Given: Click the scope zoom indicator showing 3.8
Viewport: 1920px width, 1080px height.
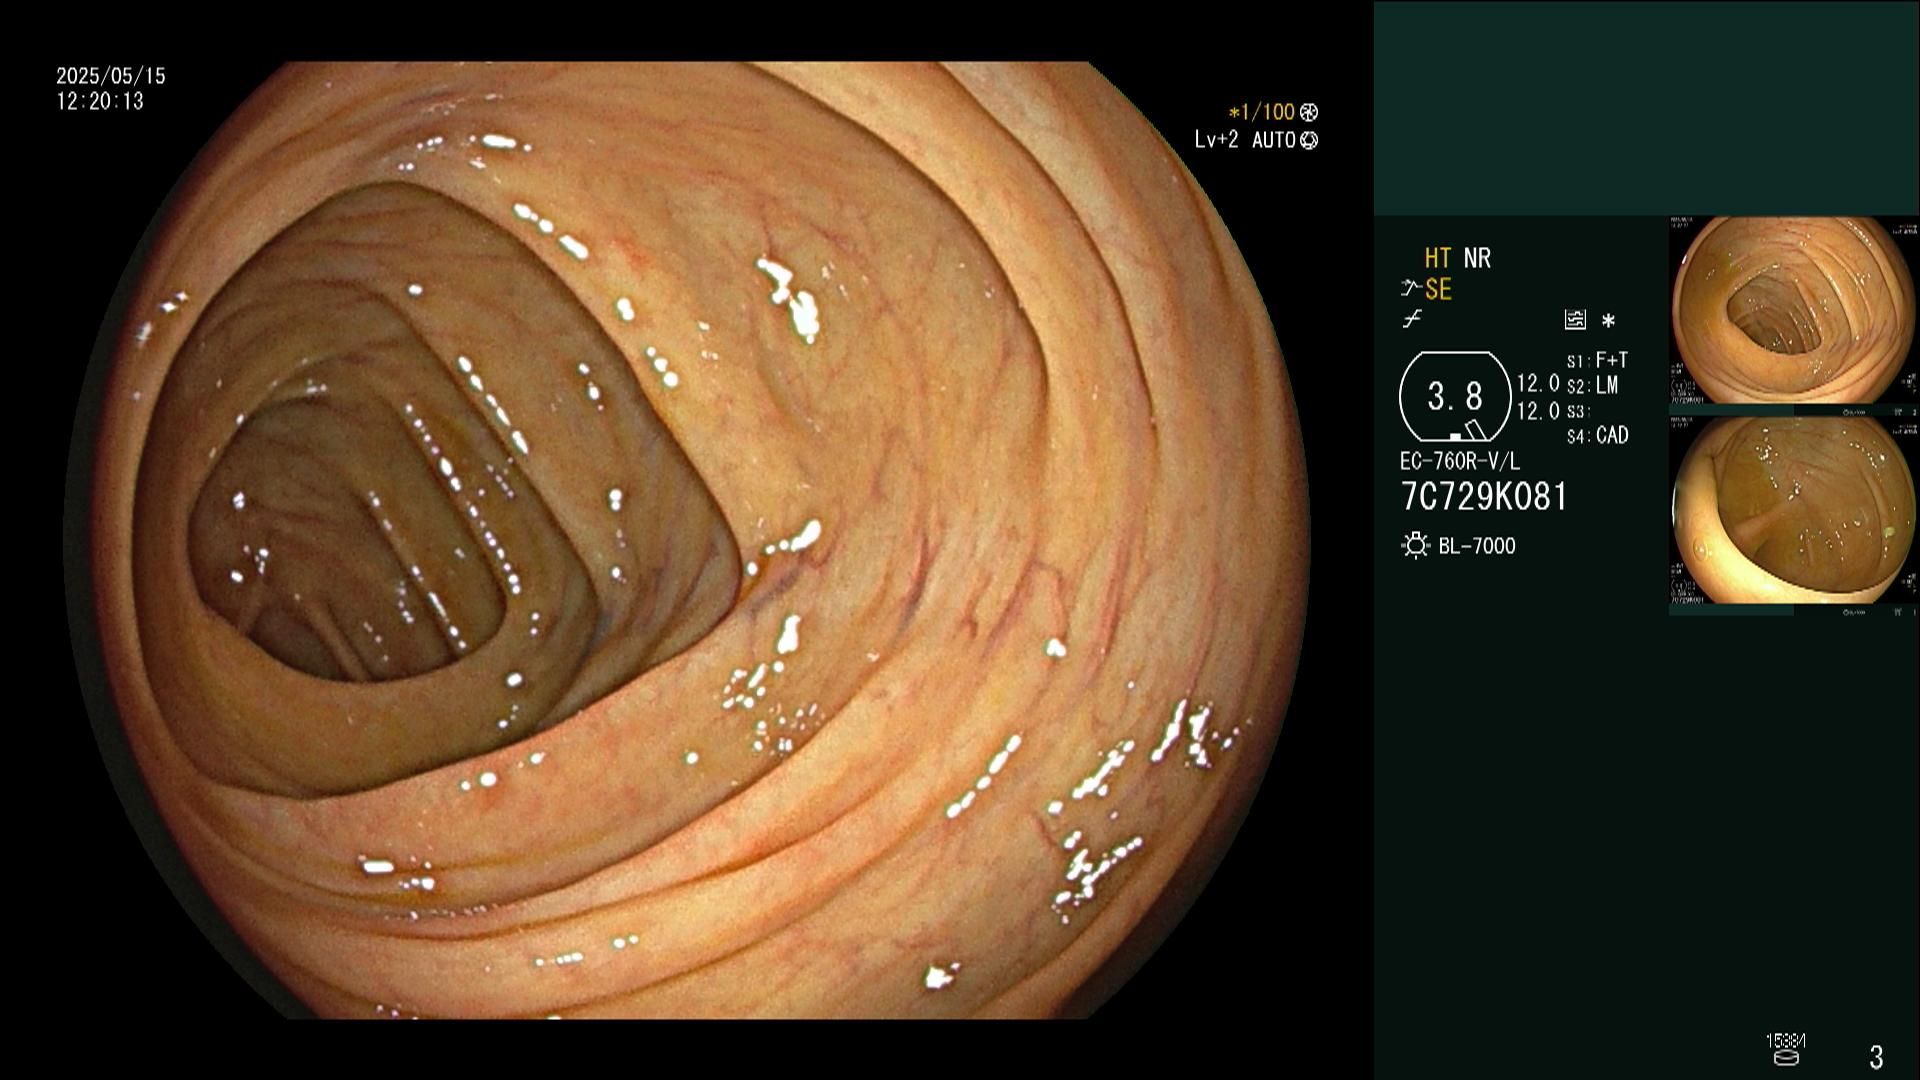Looking at the screenshot, I should [x=1455, y=397].
